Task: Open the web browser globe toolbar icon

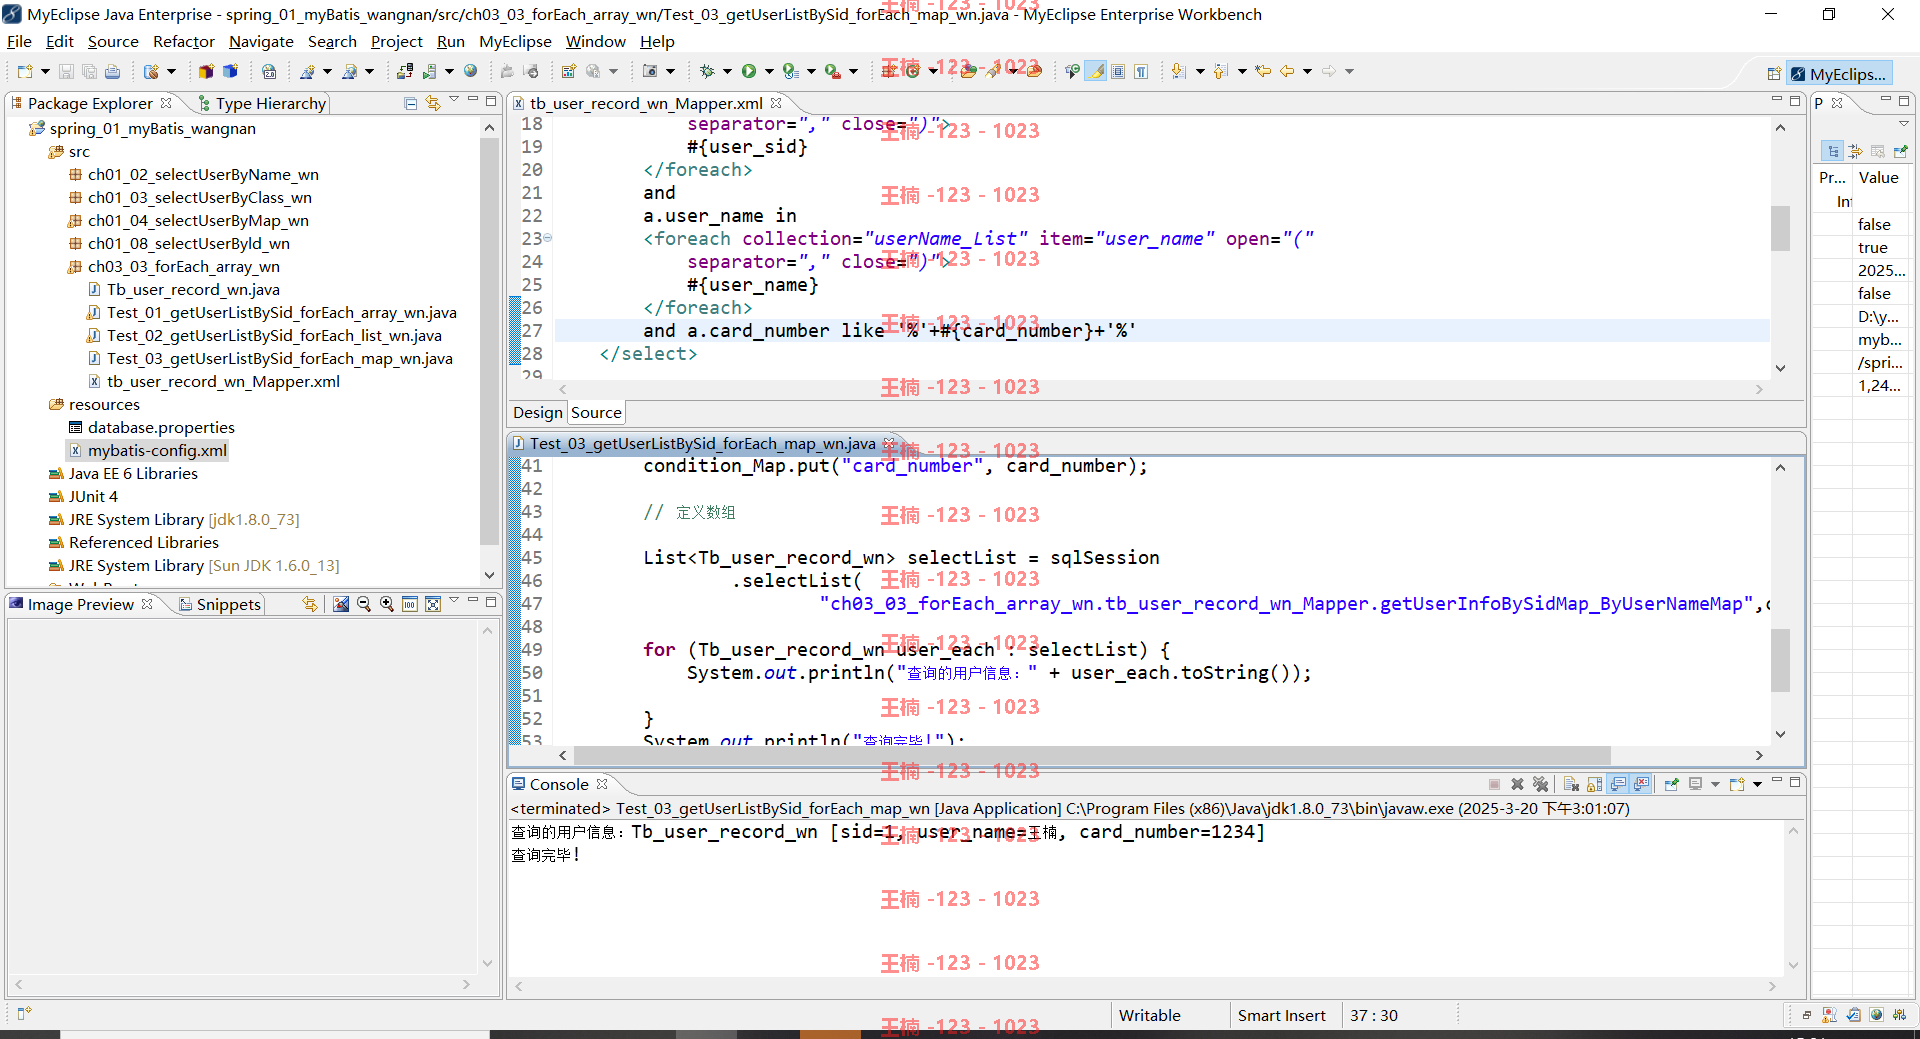Action: click(x=470, y=71)
